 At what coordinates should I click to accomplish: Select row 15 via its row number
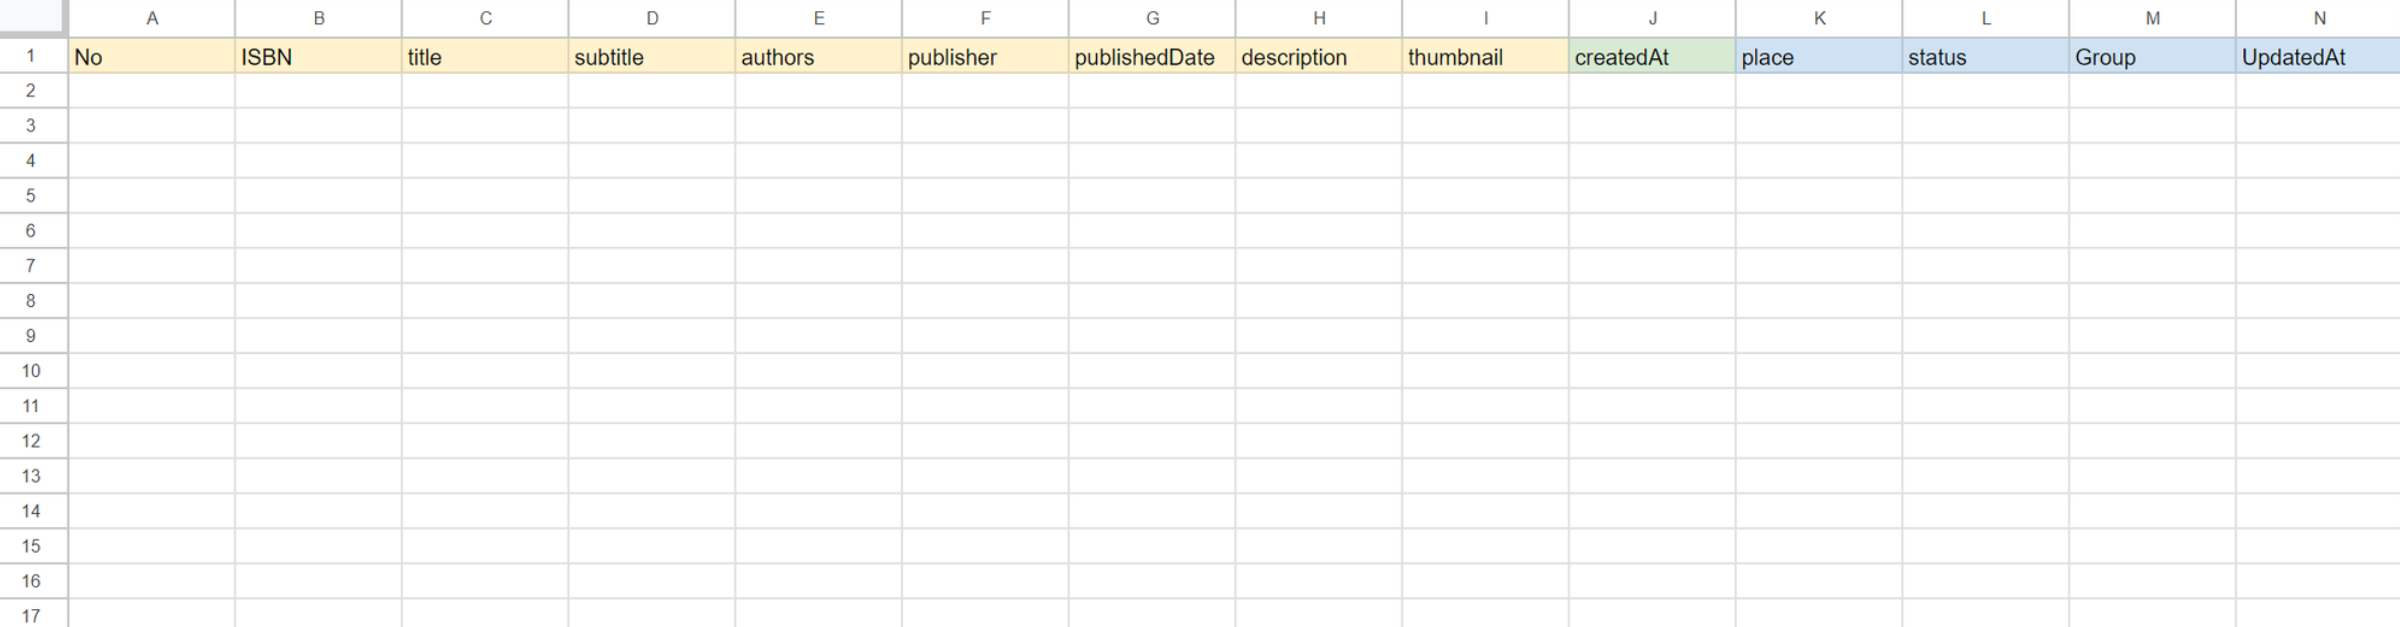coord(33,546)
